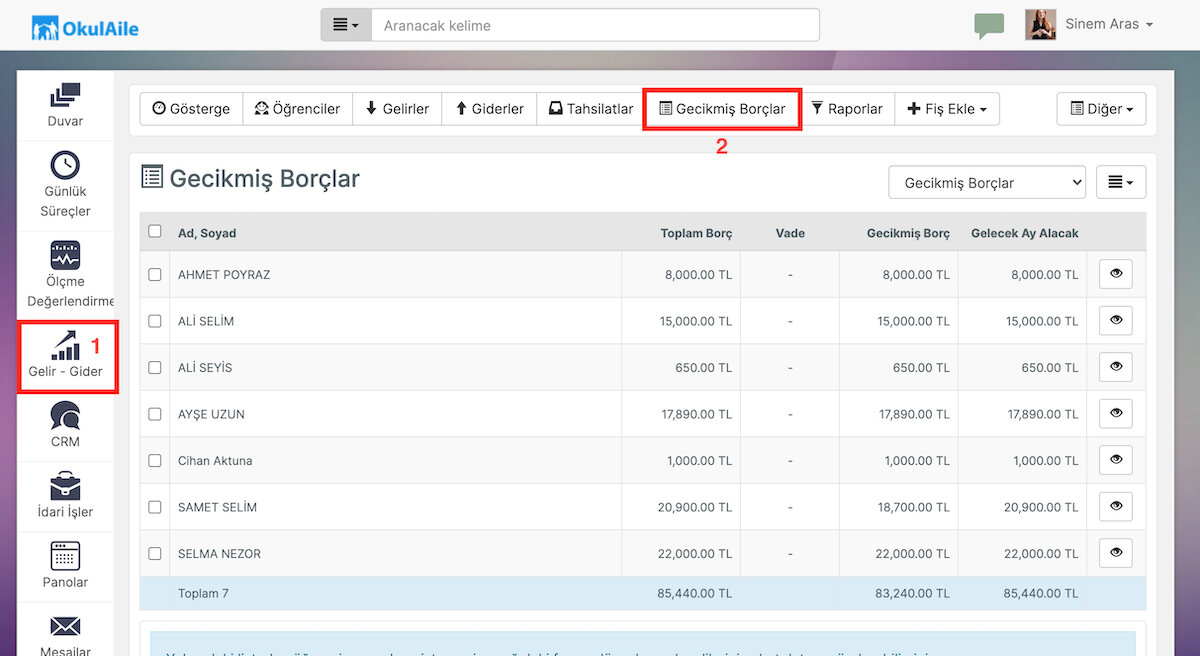Image resolution: width=1200 pixels, height=656 pixels.
Task: Check the ALİ SELİM row checkbox
Action: (155, 321)
